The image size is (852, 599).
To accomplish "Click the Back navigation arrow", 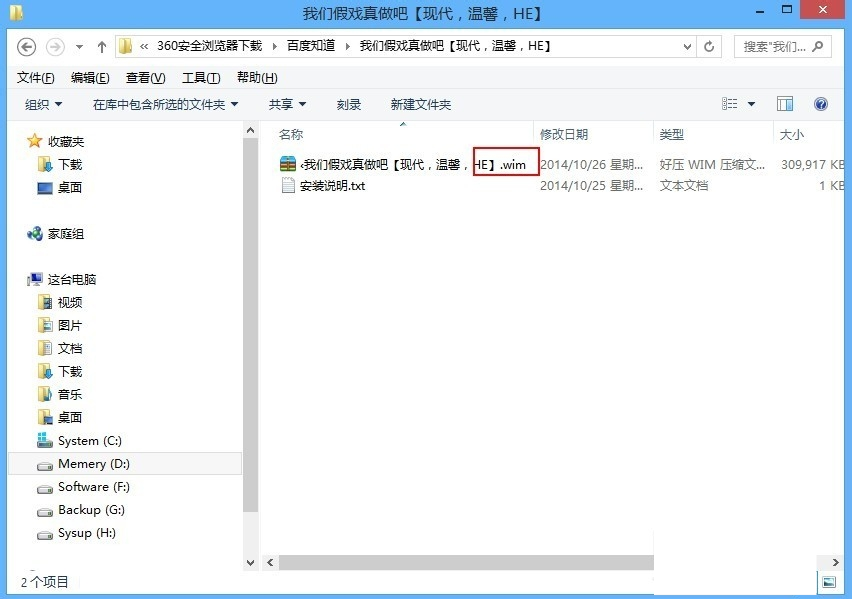I will (27, 47).
